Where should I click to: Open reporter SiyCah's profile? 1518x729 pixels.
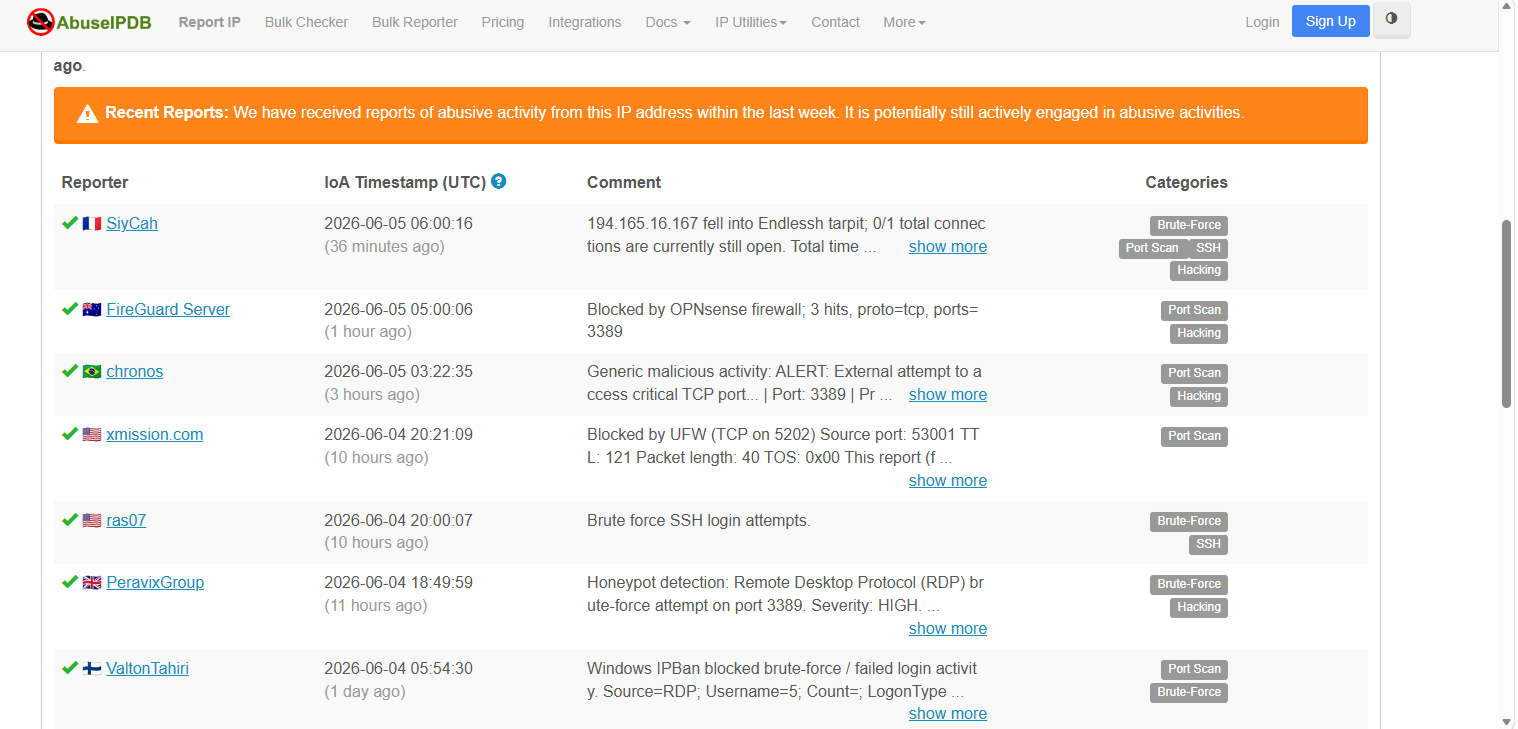click(x=132, y=224)
